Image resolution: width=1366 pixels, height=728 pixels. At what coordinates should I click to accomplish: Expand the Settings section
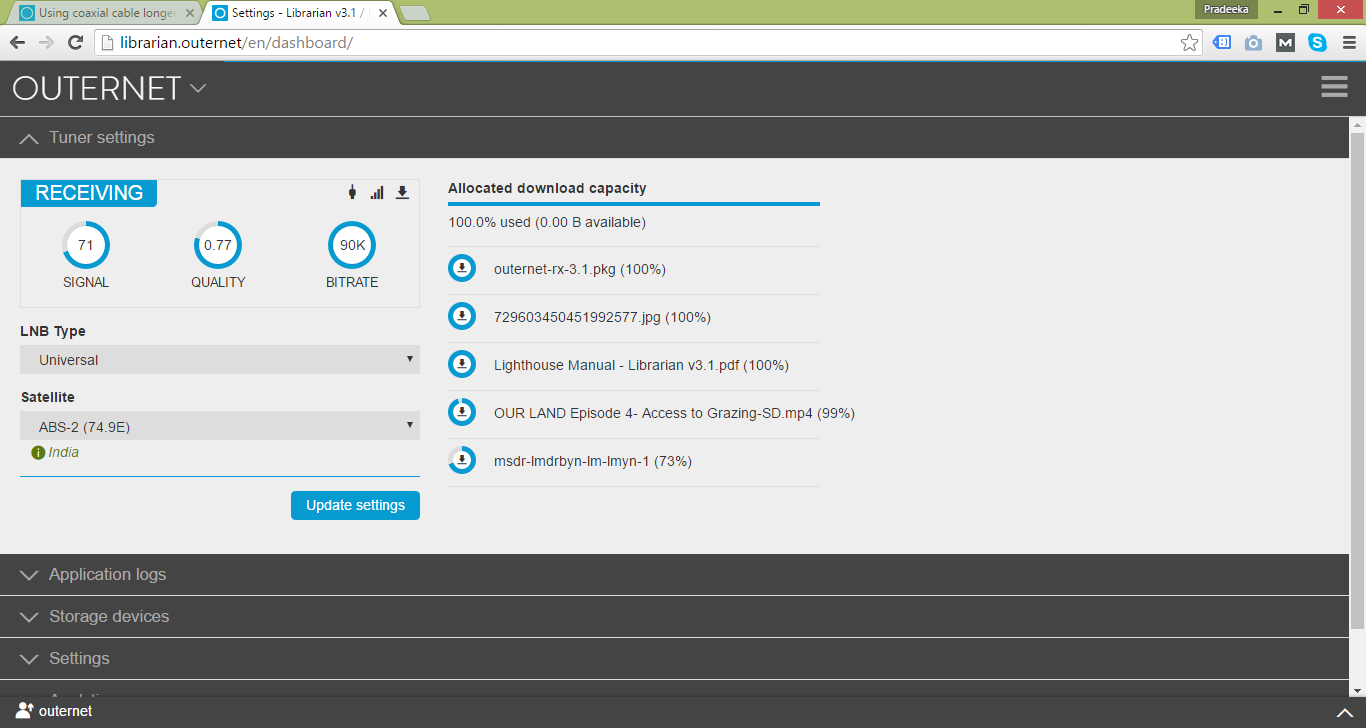coord(674,658)
